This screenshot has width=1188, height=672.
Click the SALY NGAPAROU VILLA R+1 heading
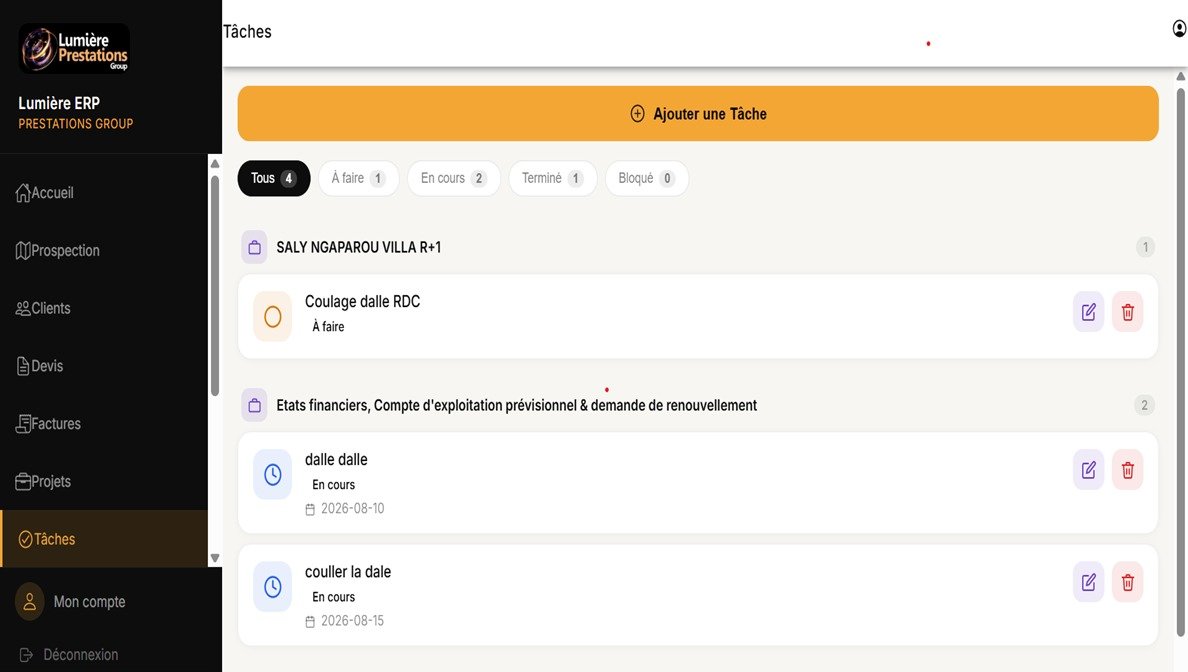[x=358, y=247]
